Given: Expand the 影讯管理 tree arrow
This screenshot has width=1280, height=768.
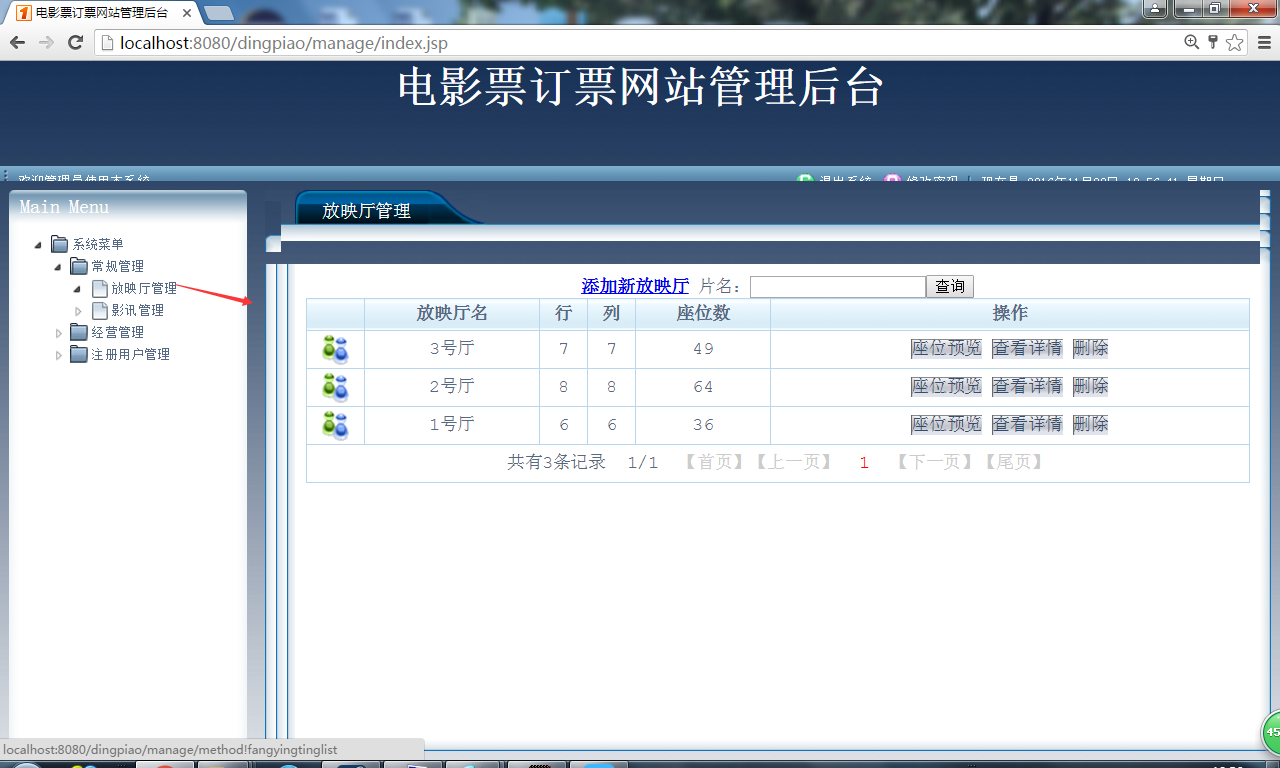Looking at the screenshot, I should [x=78, y=311].
